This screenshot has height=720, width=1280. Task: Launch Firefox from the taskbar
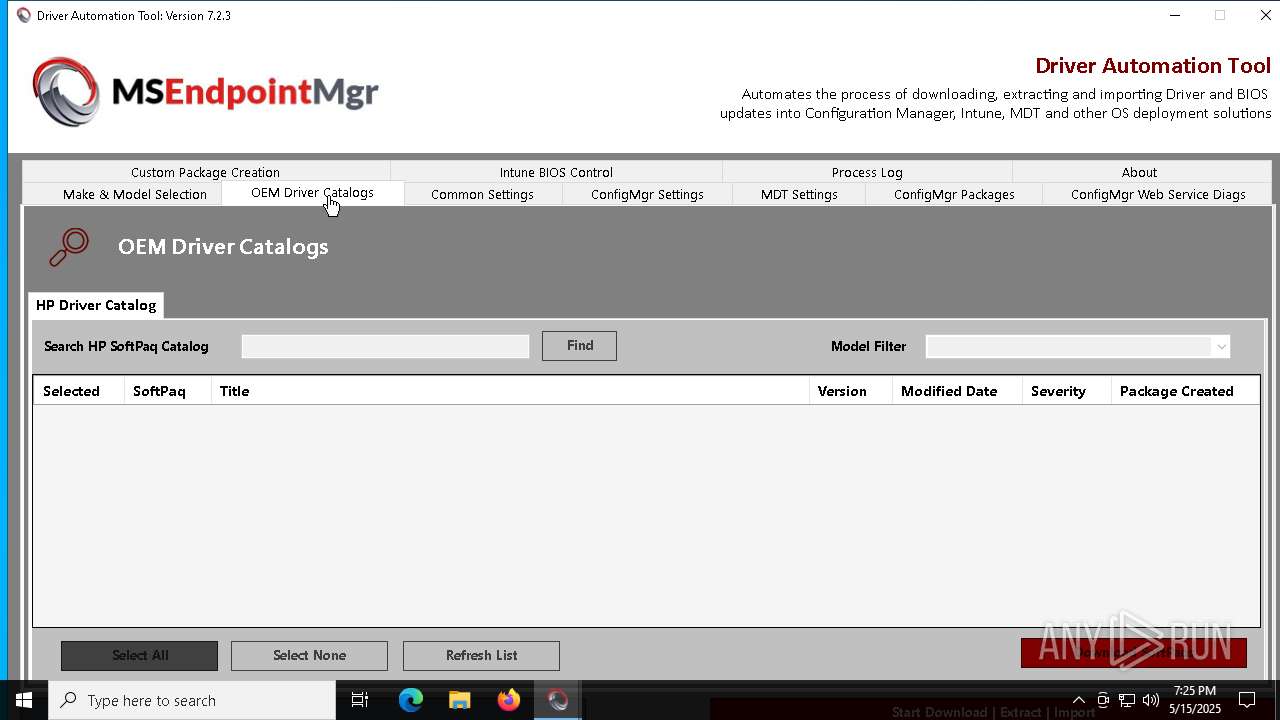(x=509, y=700)
